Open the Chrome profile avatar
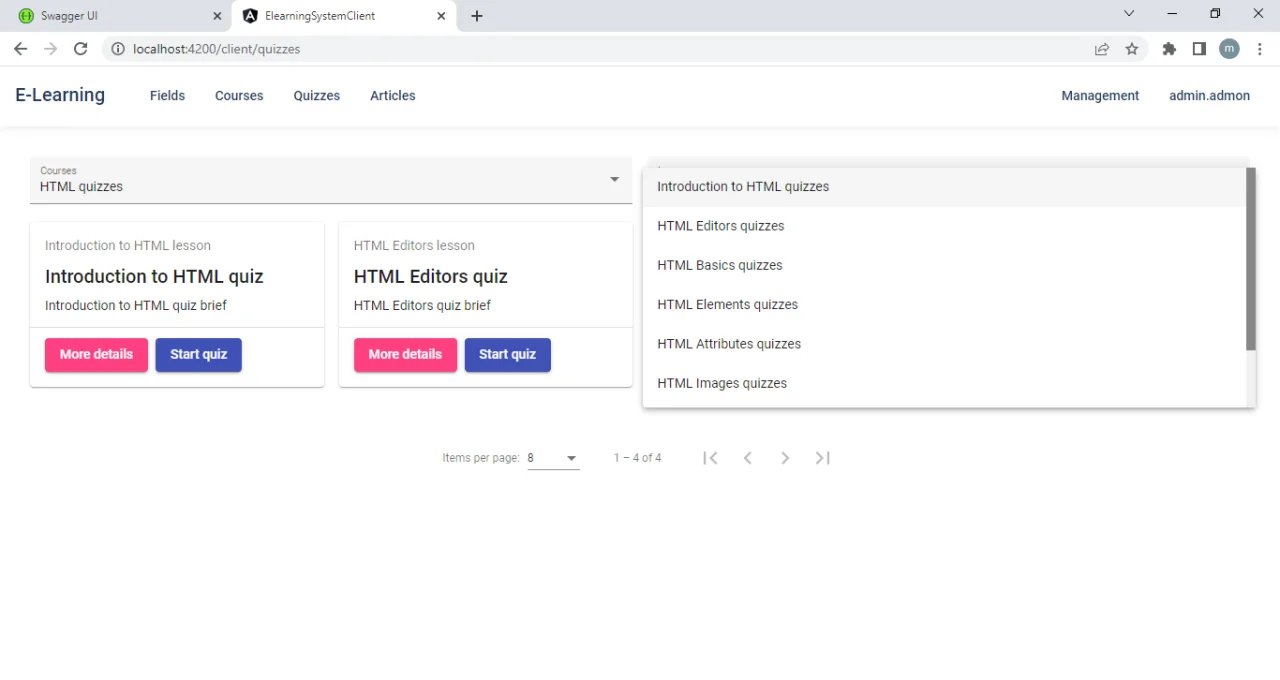This screenshot has width=1280, height=680. (1229, 49)
